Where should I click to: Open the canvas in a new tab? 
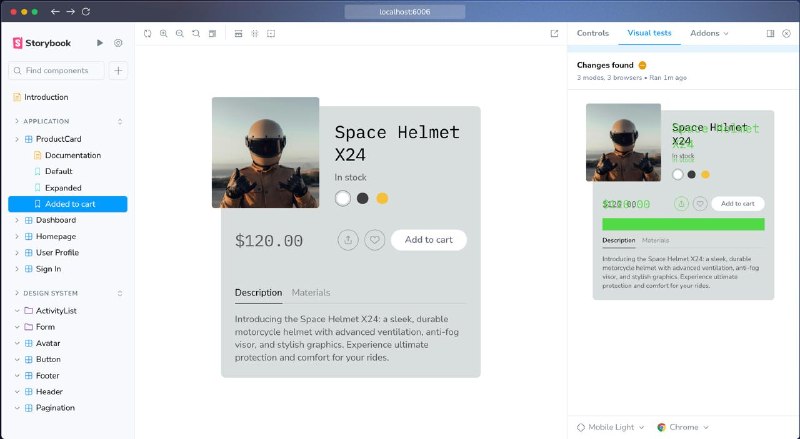(554, 34)
